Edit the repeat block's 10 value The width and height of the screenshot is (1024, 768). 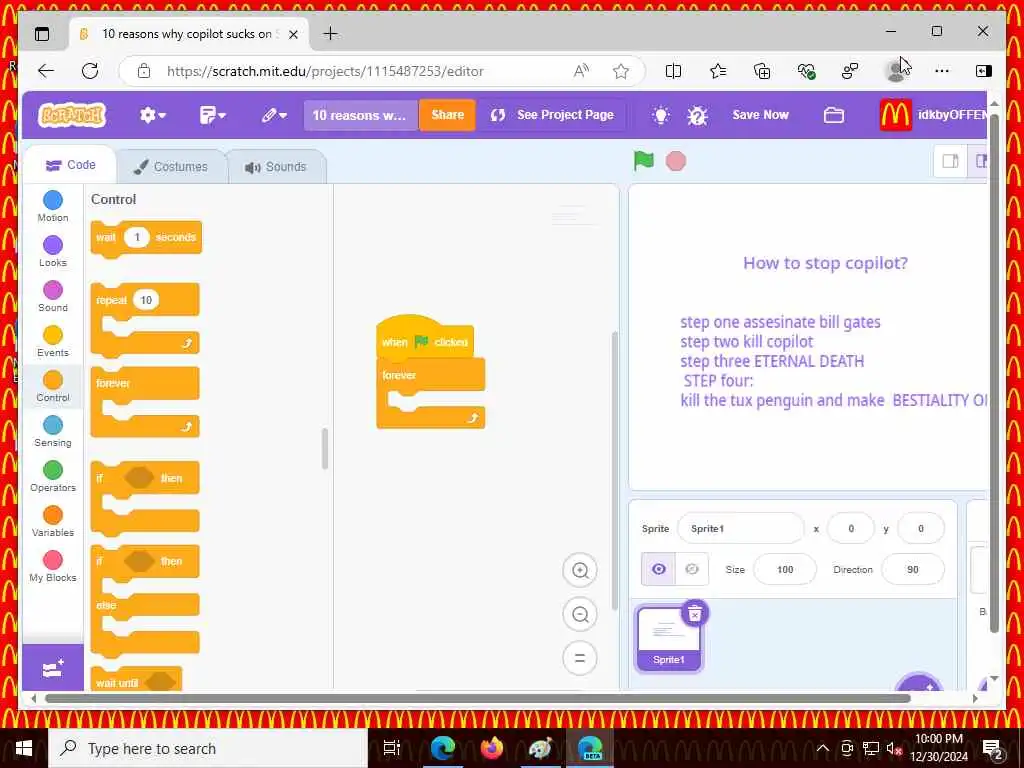tap(146, 300)
